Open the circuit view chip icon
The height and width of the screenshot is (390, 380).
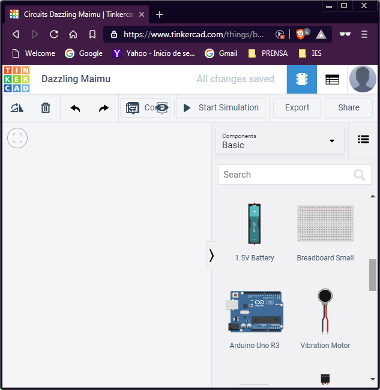[302, 79]
